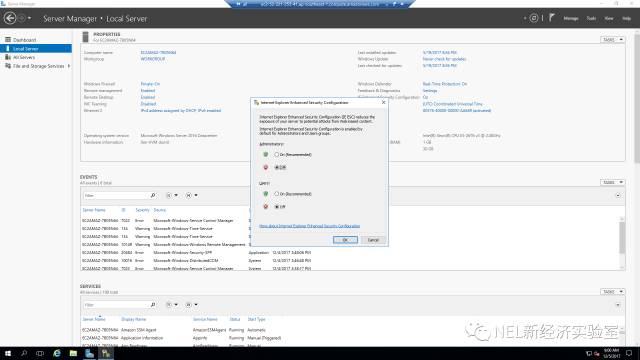The image size is (640, 360).
Task: Click Cancel in IE Enhanced Security dialog
Action: click(x=373, y=240)
